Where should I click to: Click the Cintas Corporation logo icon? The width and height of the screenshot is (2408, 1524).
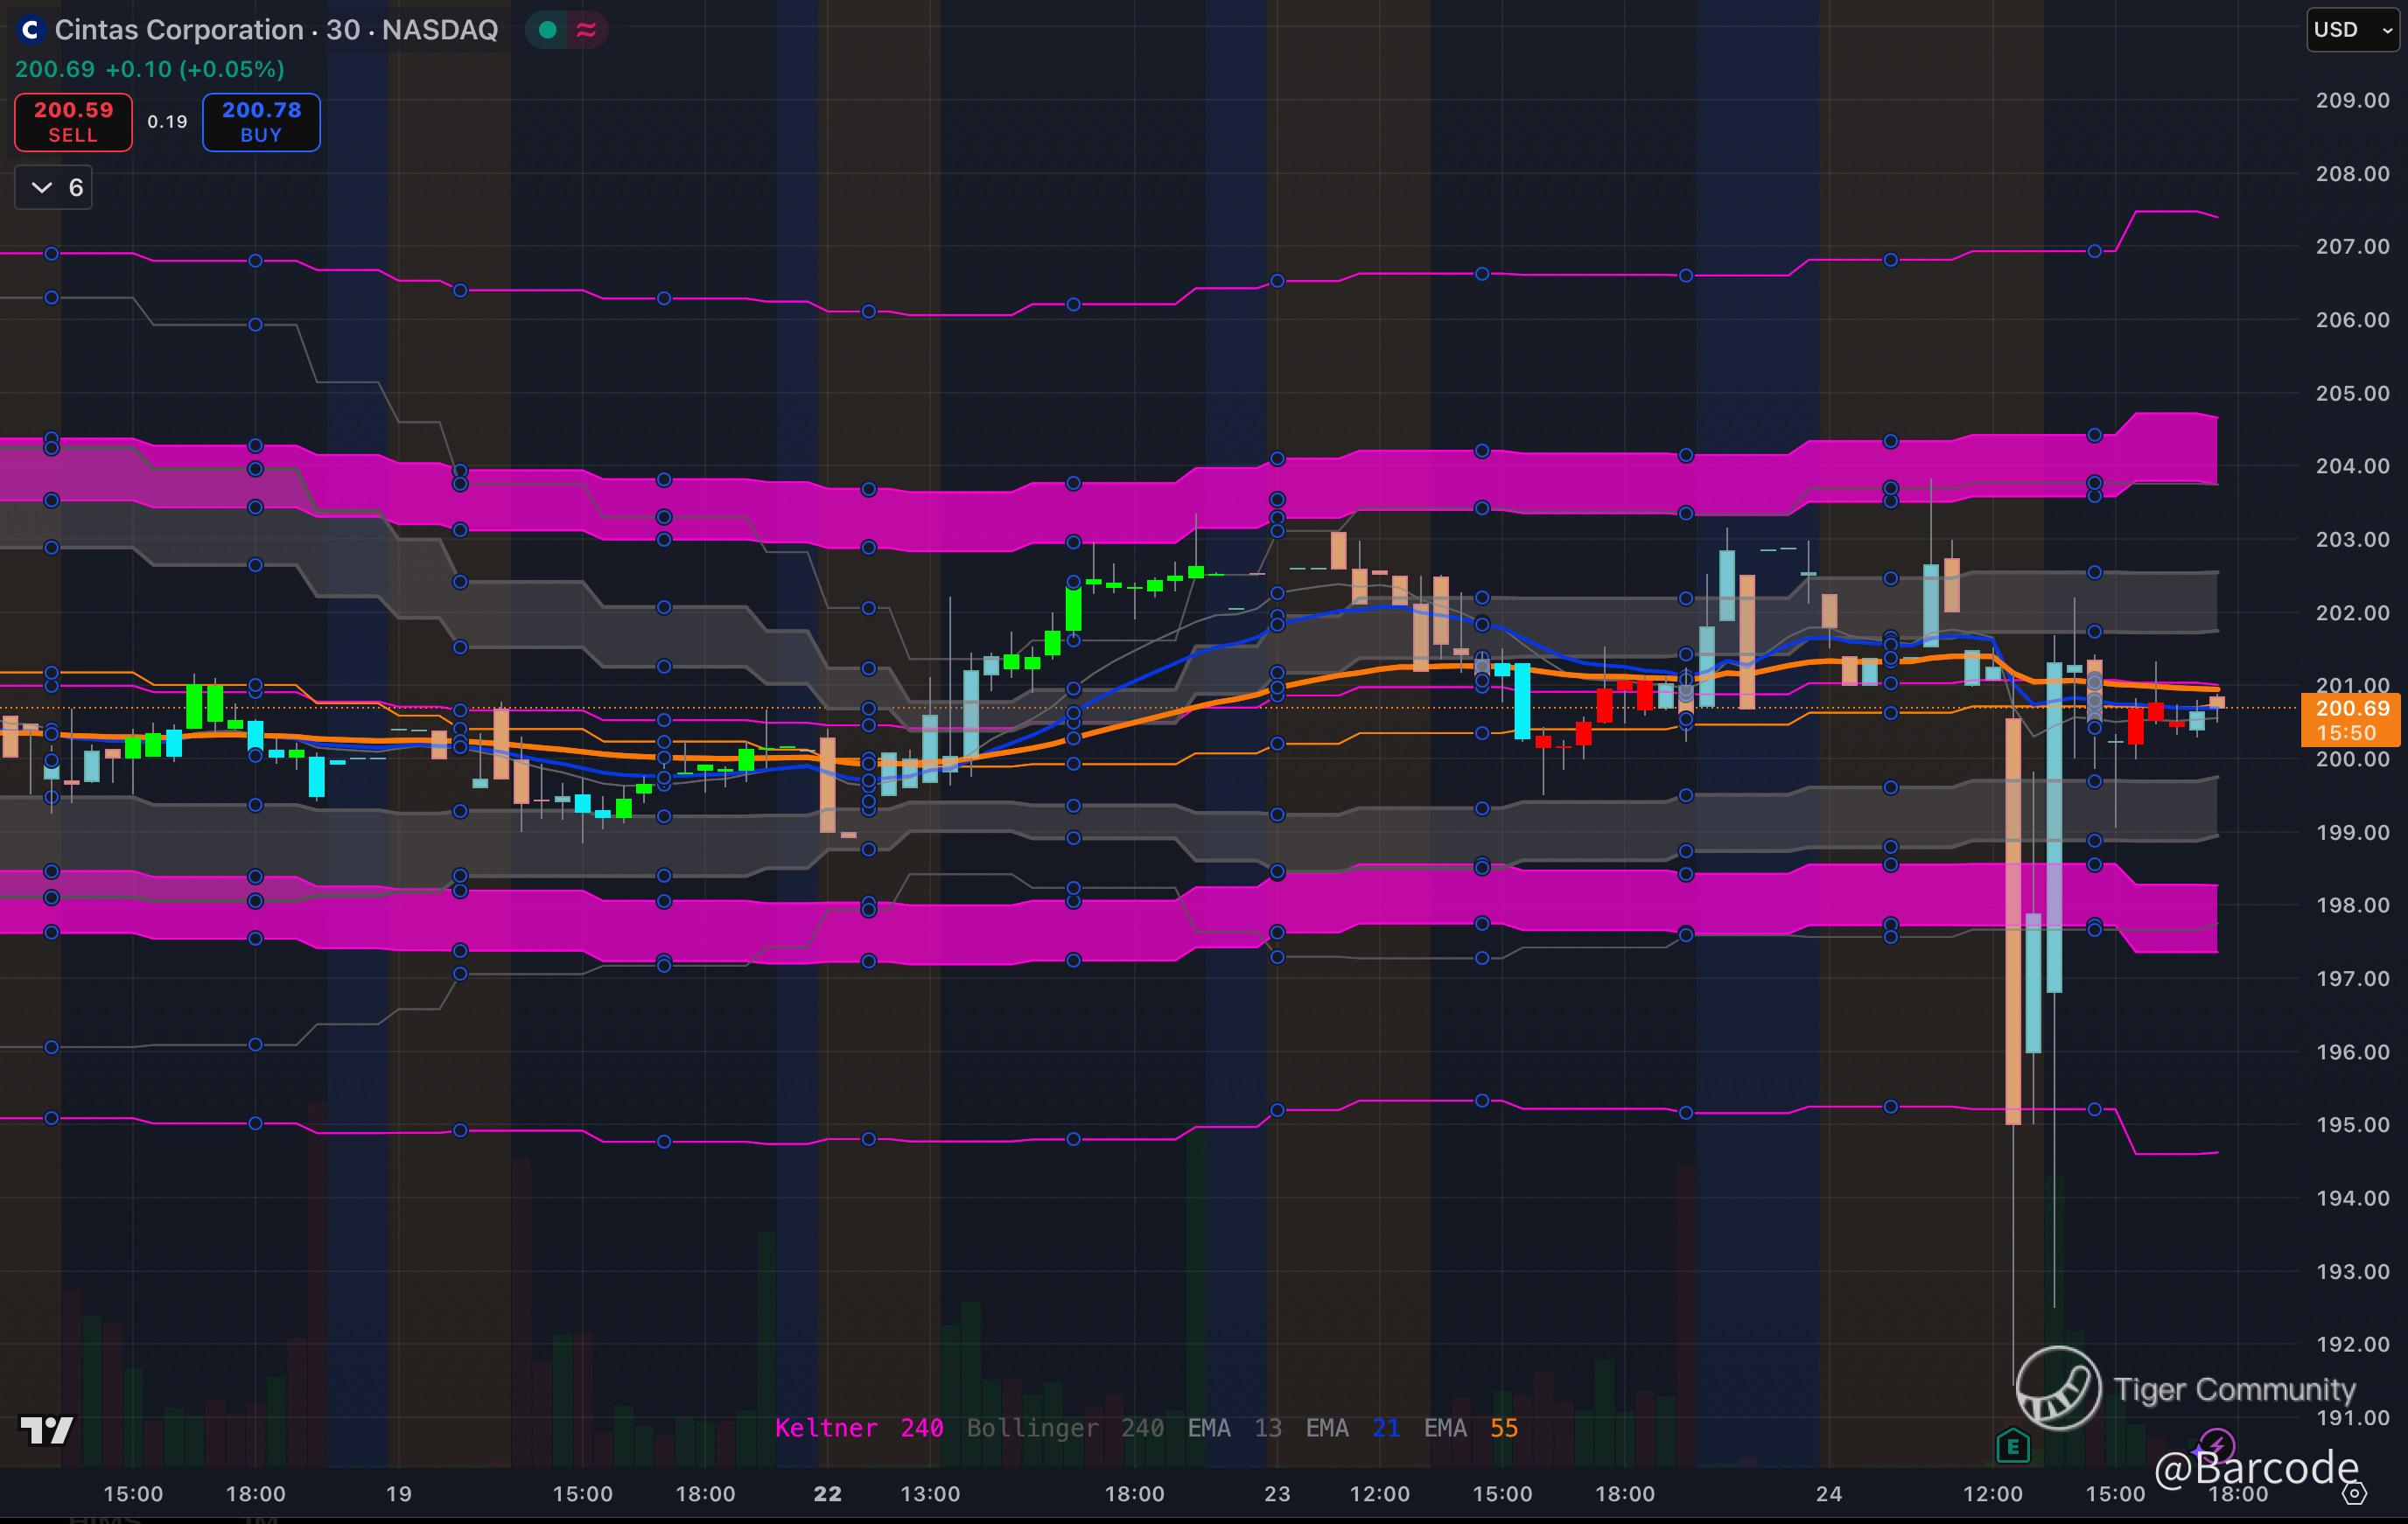30,30
